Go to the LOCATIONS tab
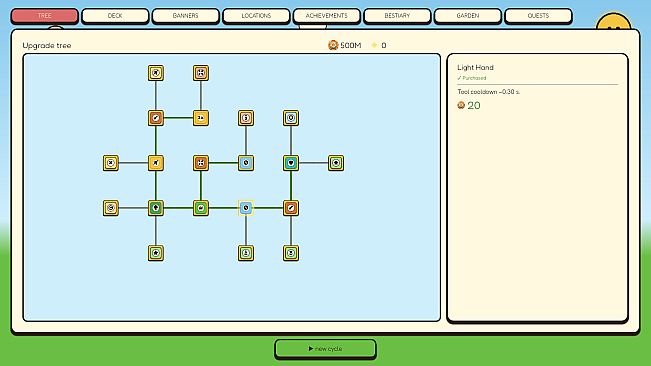Image resolution: width=651 pixels, height=366 pixels. tap(256, 16)
